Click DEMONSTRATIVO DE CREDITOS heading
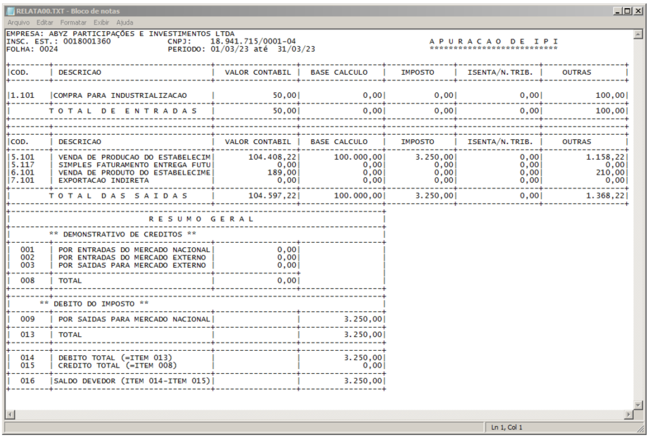Image resolution: width=650 pixels, height=437 pixels. [122, 234]
